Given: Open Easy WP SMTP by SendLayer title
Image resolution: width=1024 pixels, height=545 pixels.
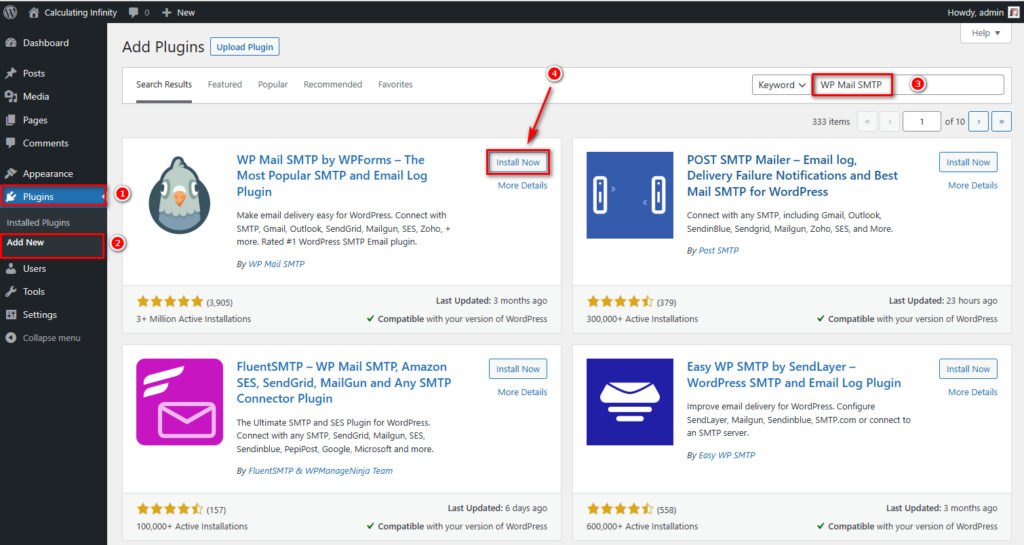Looking at the screenshot, I should pyautogui.click(x=793, y=375).
